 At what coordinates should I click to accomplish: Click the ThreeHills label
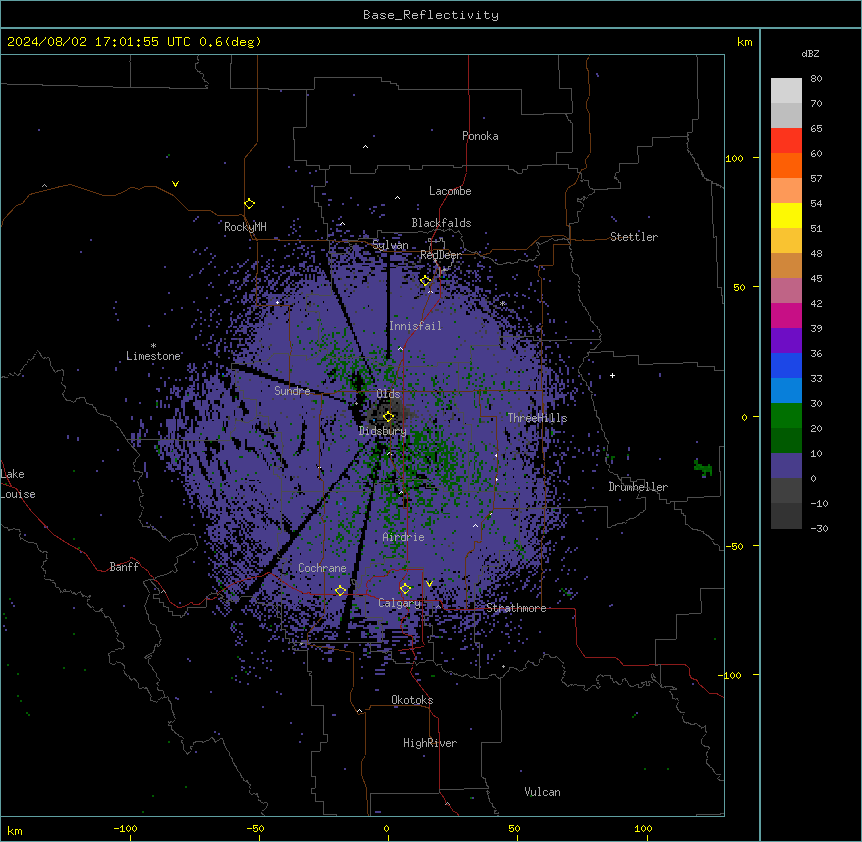pos(537,418)
